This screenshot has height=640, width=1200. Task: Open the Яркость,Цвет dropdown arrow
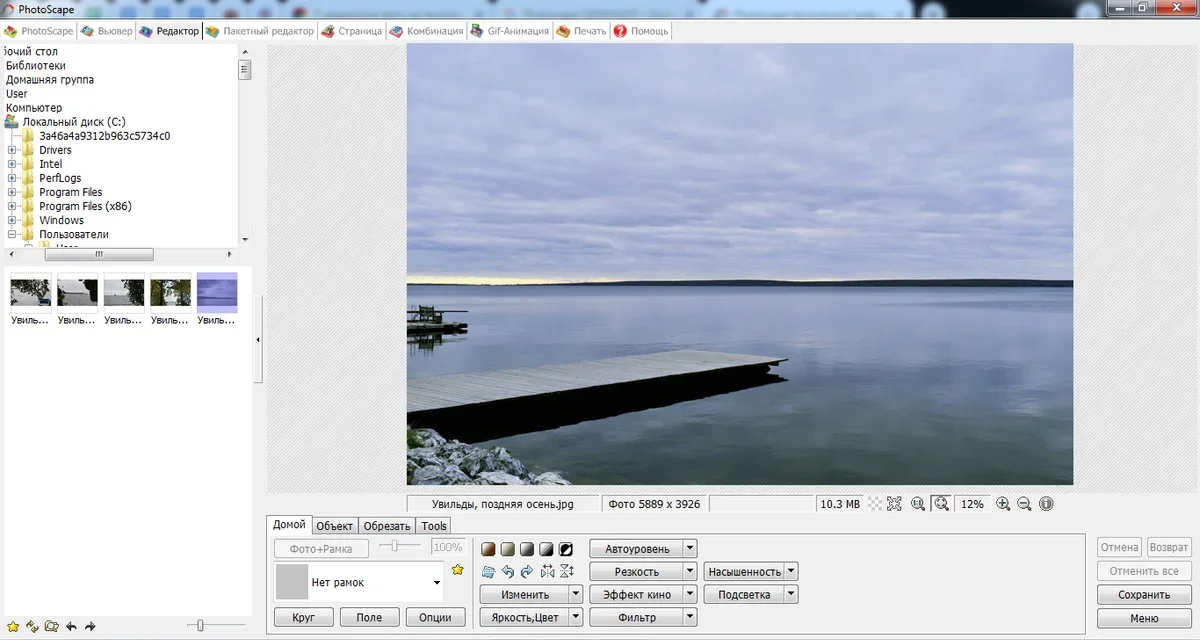tap(576, 617)
